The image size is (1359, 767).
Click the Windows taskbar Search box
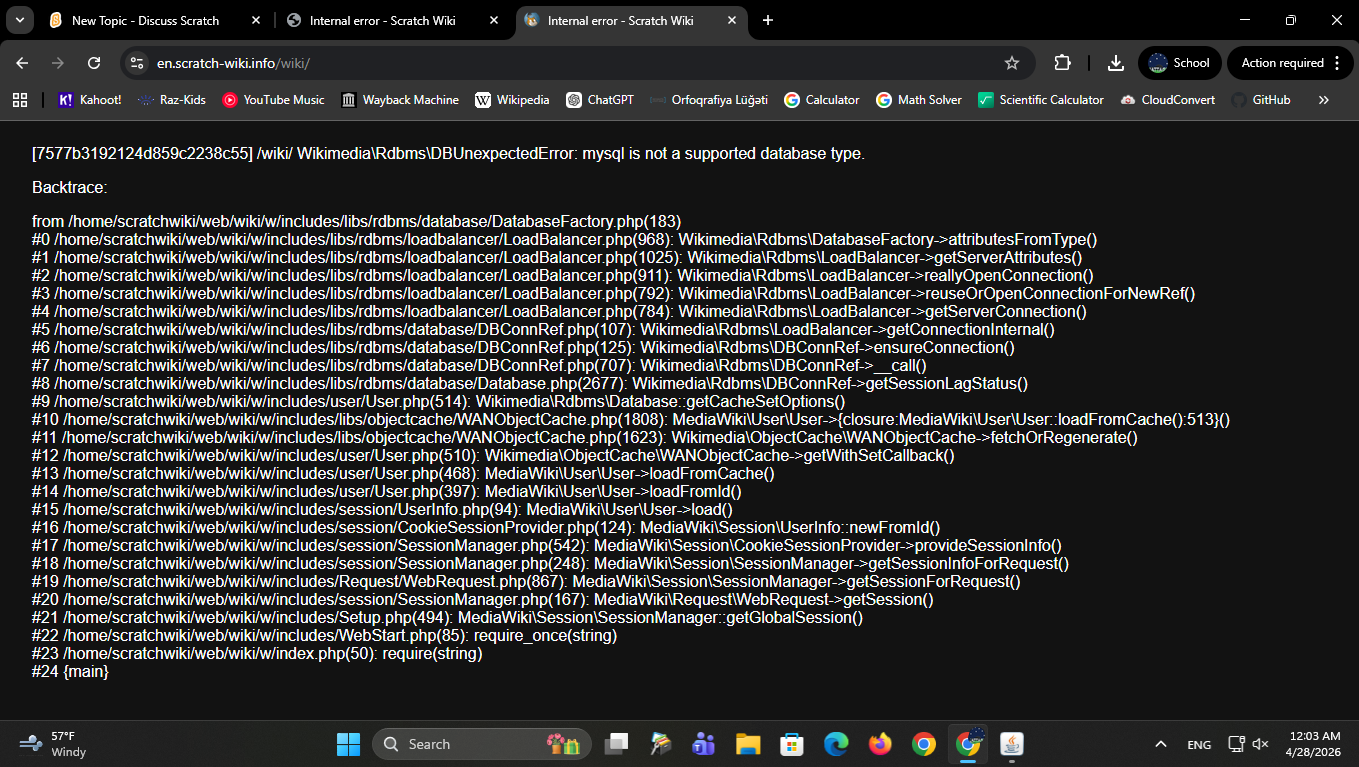coord(482,744)
